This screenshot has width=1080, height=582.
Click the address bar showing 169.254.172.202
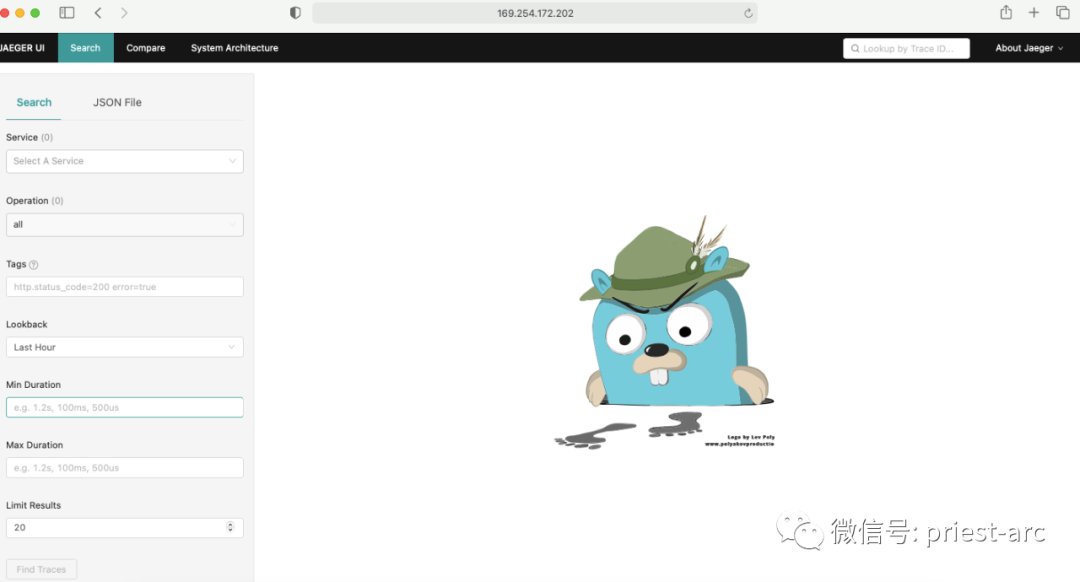point(535,13)
